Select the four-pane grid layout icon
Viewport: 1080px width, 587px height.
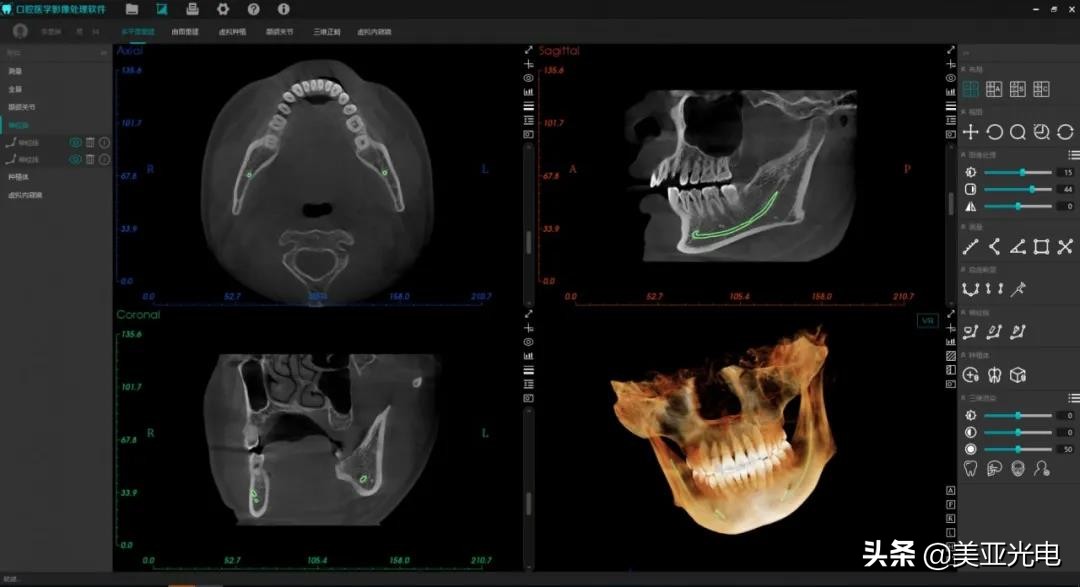pyautogui.click(x=970, y=89)
